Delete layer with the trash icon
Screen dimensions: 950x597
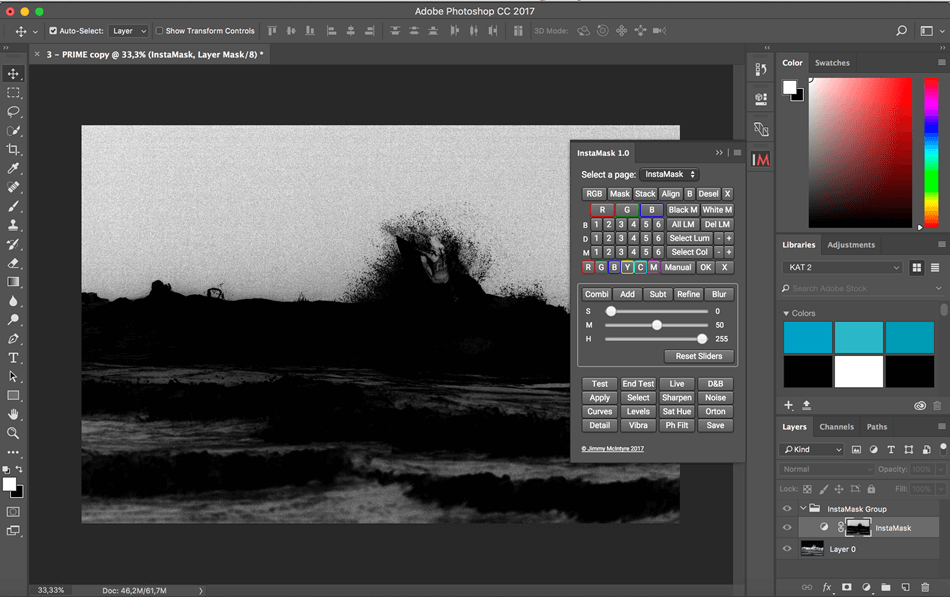click(x=925, y=587)
